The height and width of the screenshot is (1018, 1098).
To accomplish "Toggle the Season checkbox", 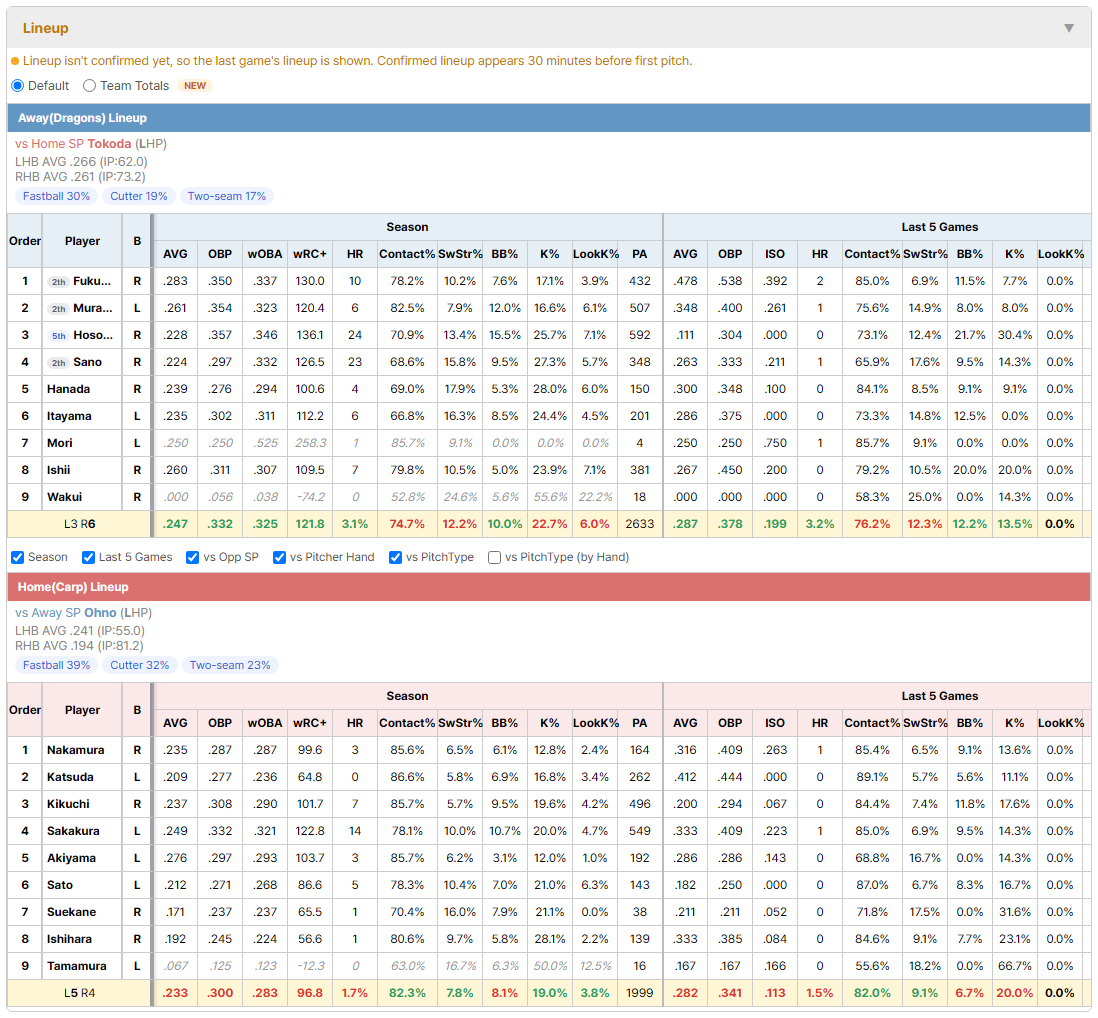I will click(18, 557).
